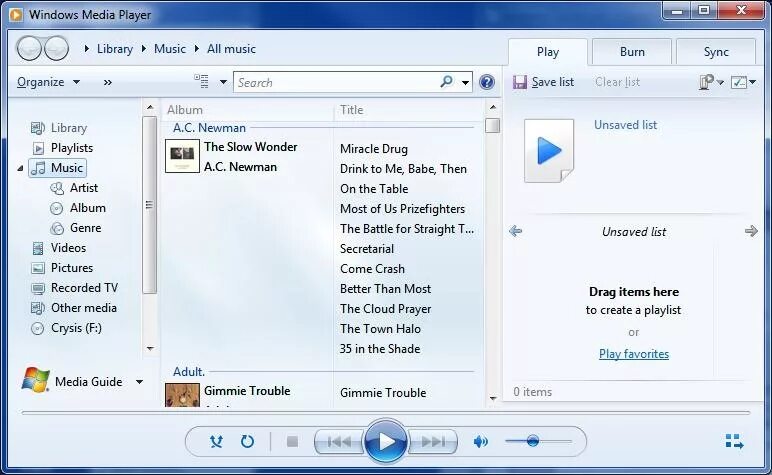Image resolution: width=772 pixels, height=475 pixels.
Task: Switch to the Sync tab
Action: [x=716, y=52]
